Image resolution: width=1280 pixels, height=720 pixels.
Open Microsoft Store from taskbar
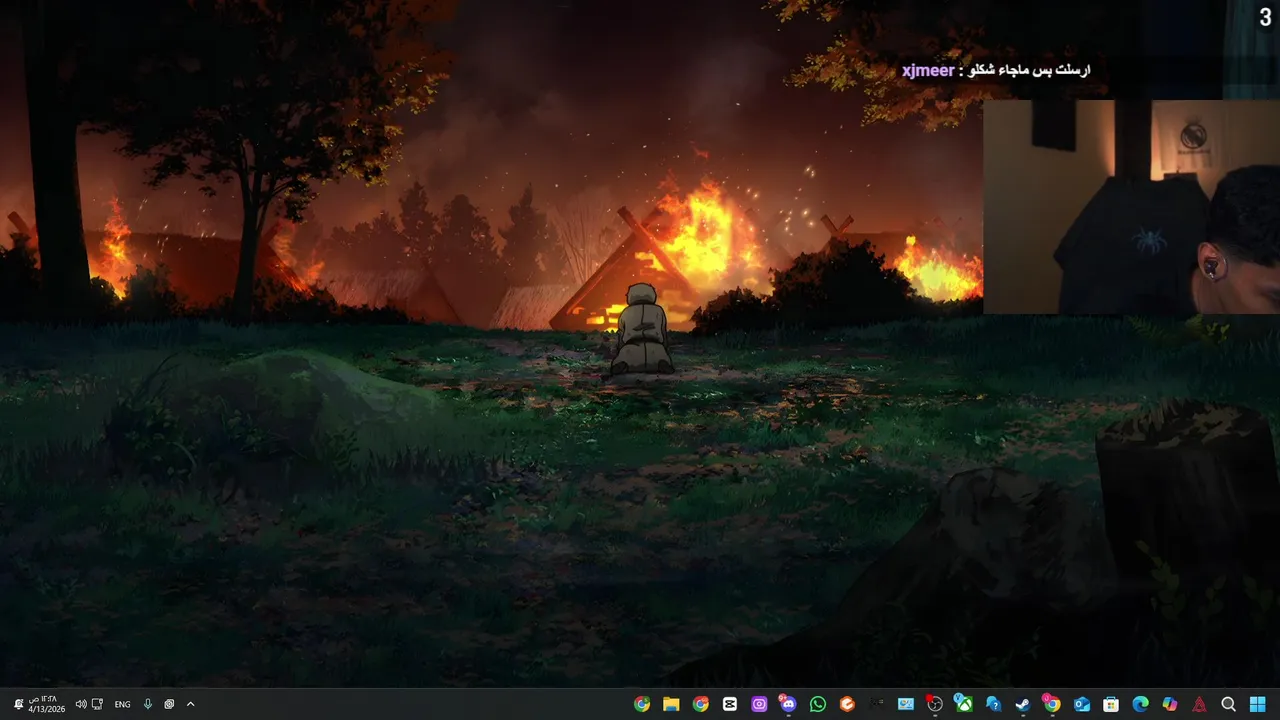1111,704
